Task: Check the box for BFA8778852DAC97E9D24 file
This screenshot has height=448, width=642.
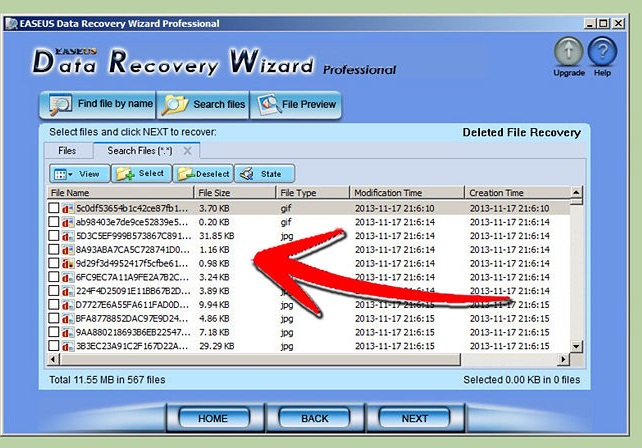Action: click(54, 319)
